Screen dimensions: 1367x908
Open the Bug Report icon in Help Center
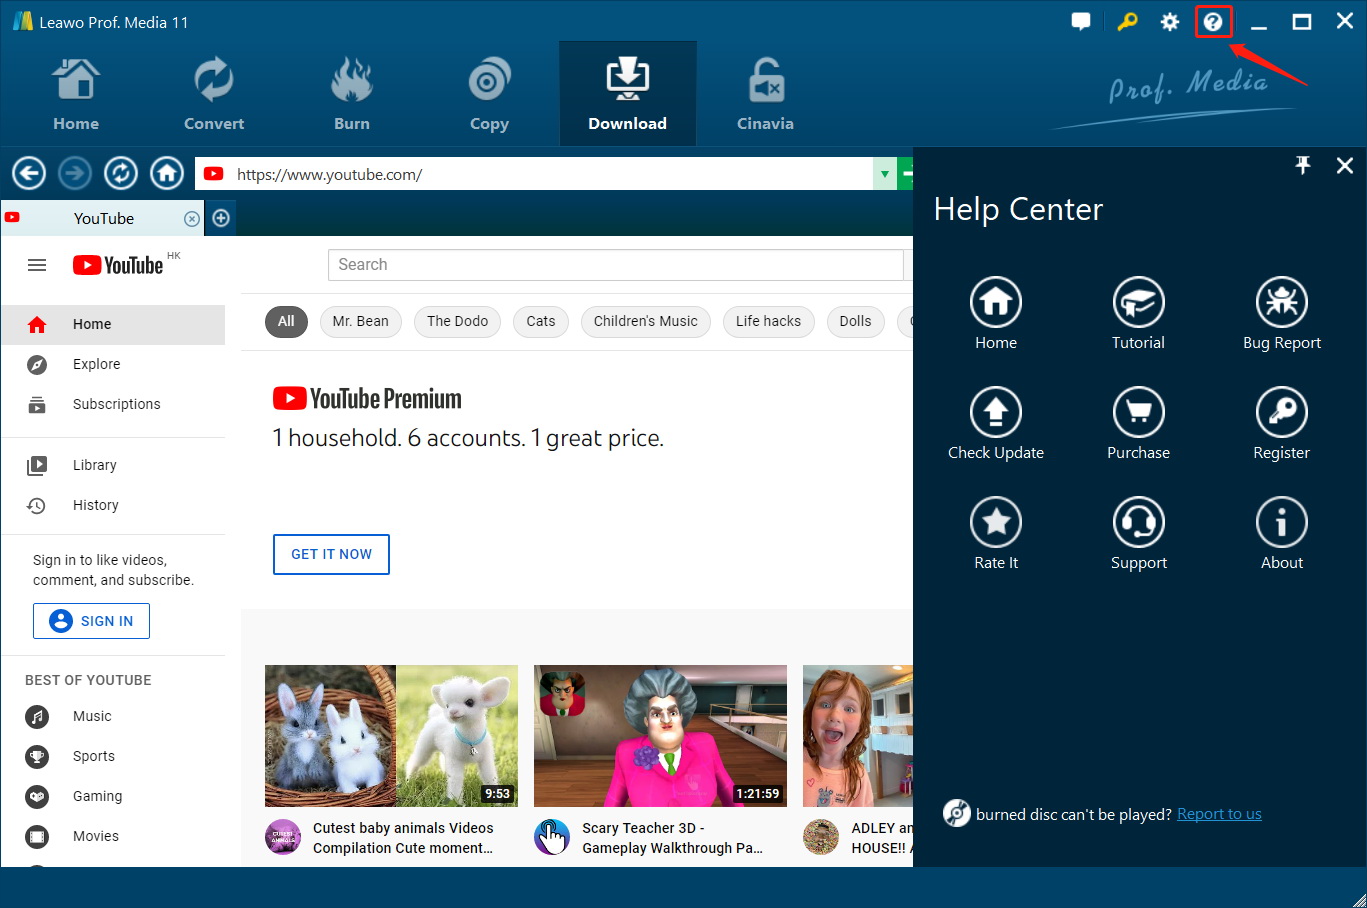[x=1281, y=302]
